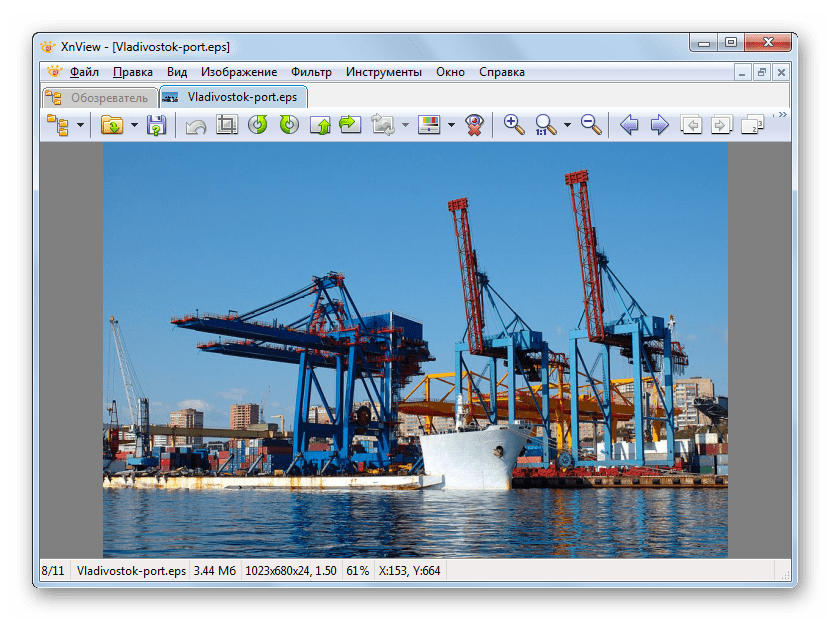Go to previous image with left arrow
The image size is (831, 621).
[x=629, y=125]
